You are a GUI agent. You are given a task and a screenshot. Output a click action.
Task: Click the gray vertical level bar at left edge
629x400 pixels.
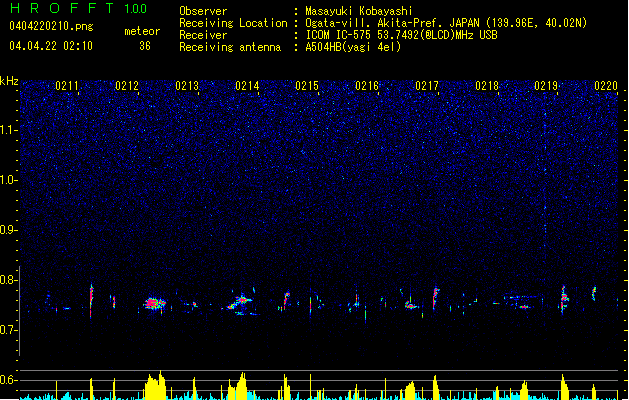tap(20, 311)
